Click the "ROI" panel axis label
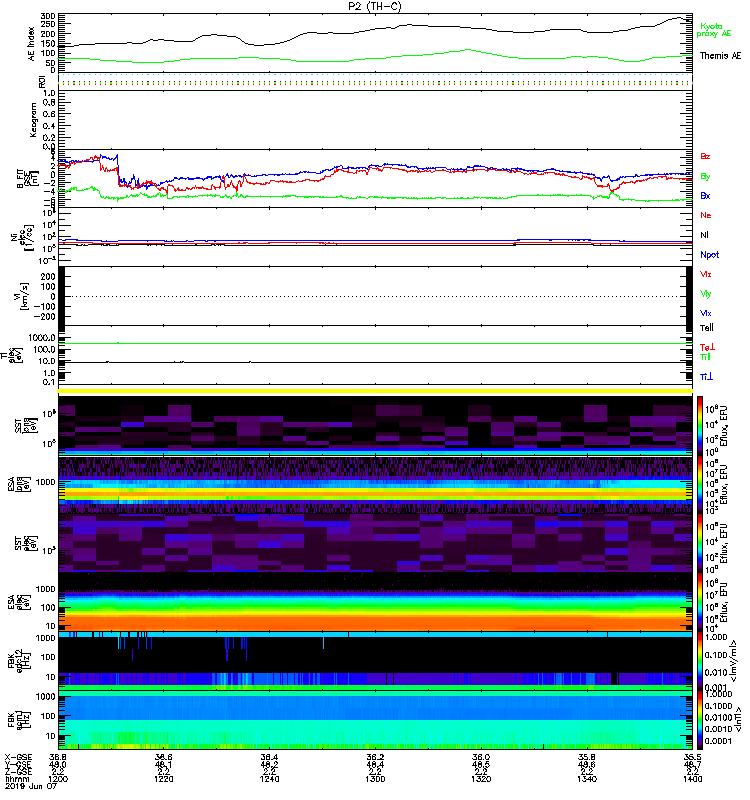750x800 pixels. (42, 82)
